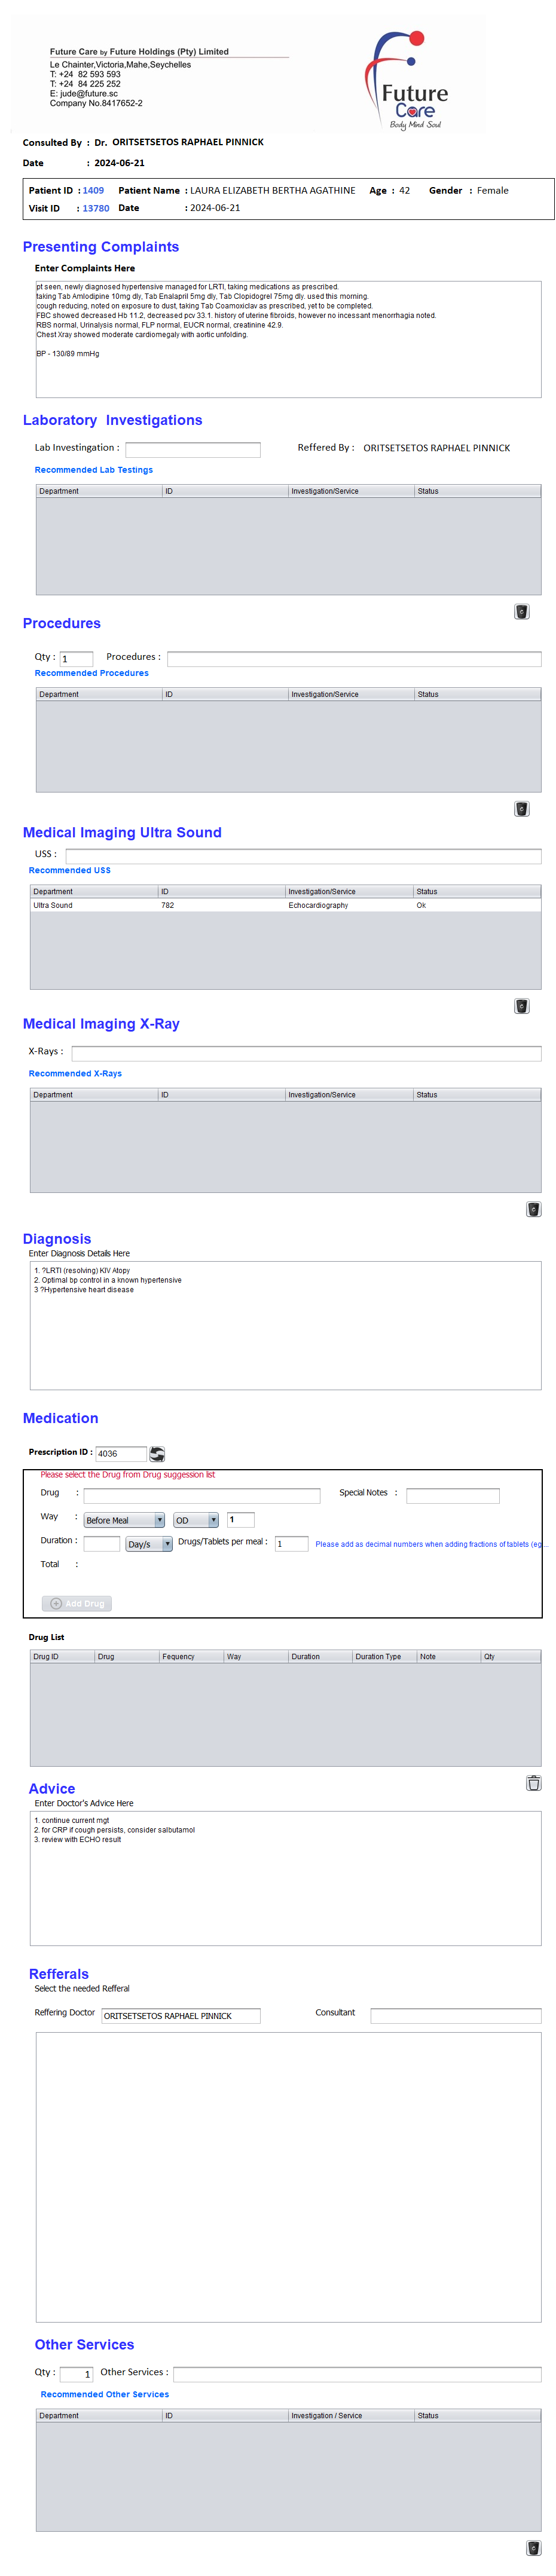Image resolution: width=556 pixels, height=2576 pixels.
Task: Refresh the Prescription ID with reload icon
Action: [157, 1454]
